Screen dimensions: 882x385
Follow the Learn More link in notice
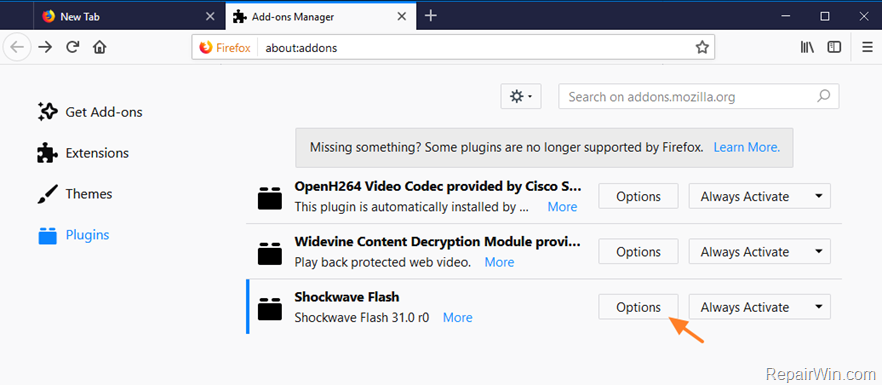click(746, 147)
